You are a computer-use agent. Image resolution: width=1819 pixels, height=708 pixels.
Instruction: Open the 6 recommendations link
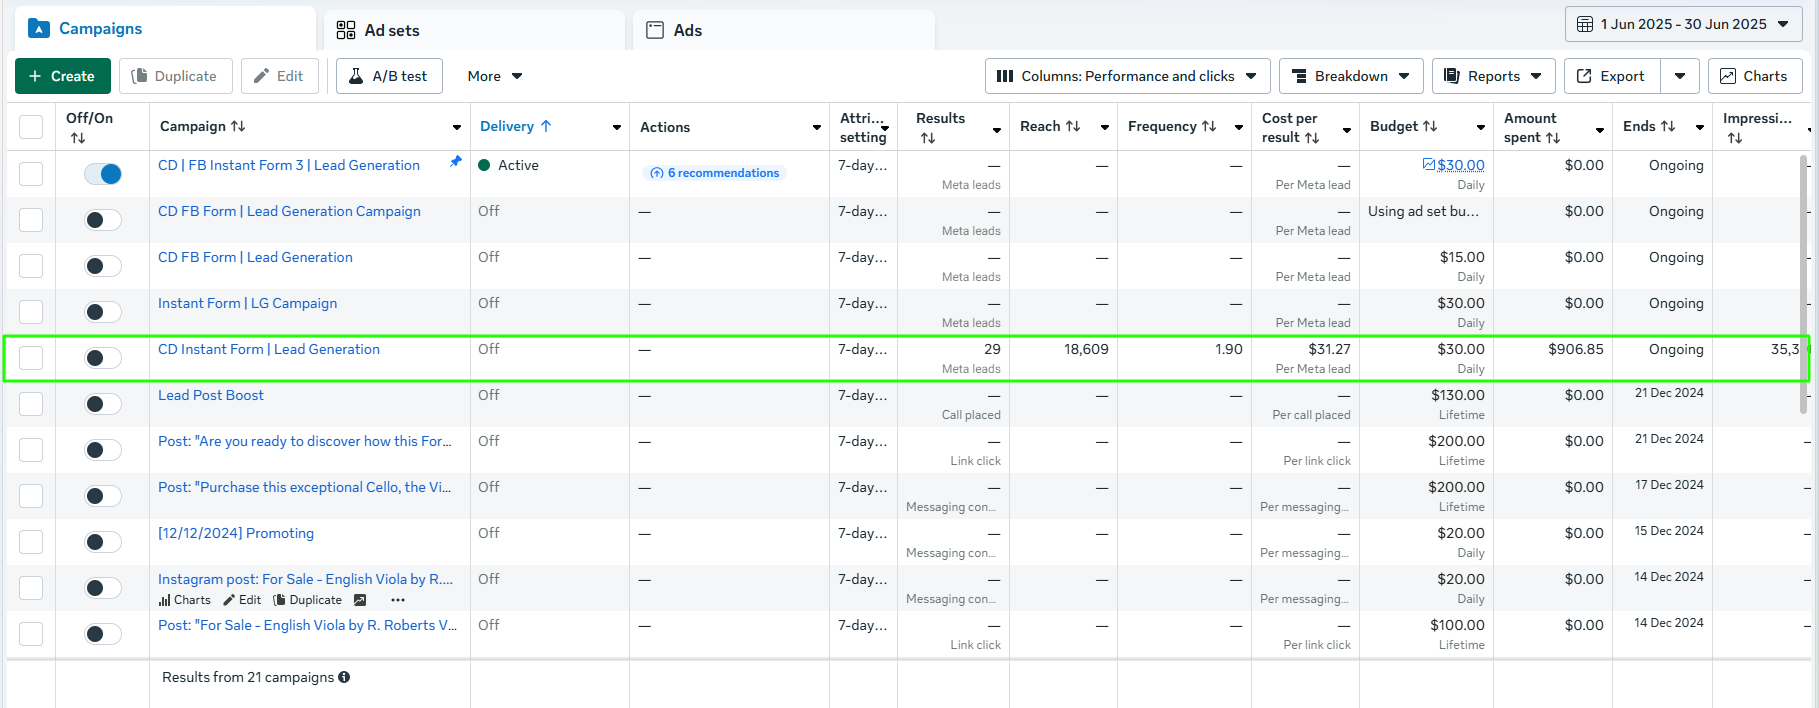(715, 173)
